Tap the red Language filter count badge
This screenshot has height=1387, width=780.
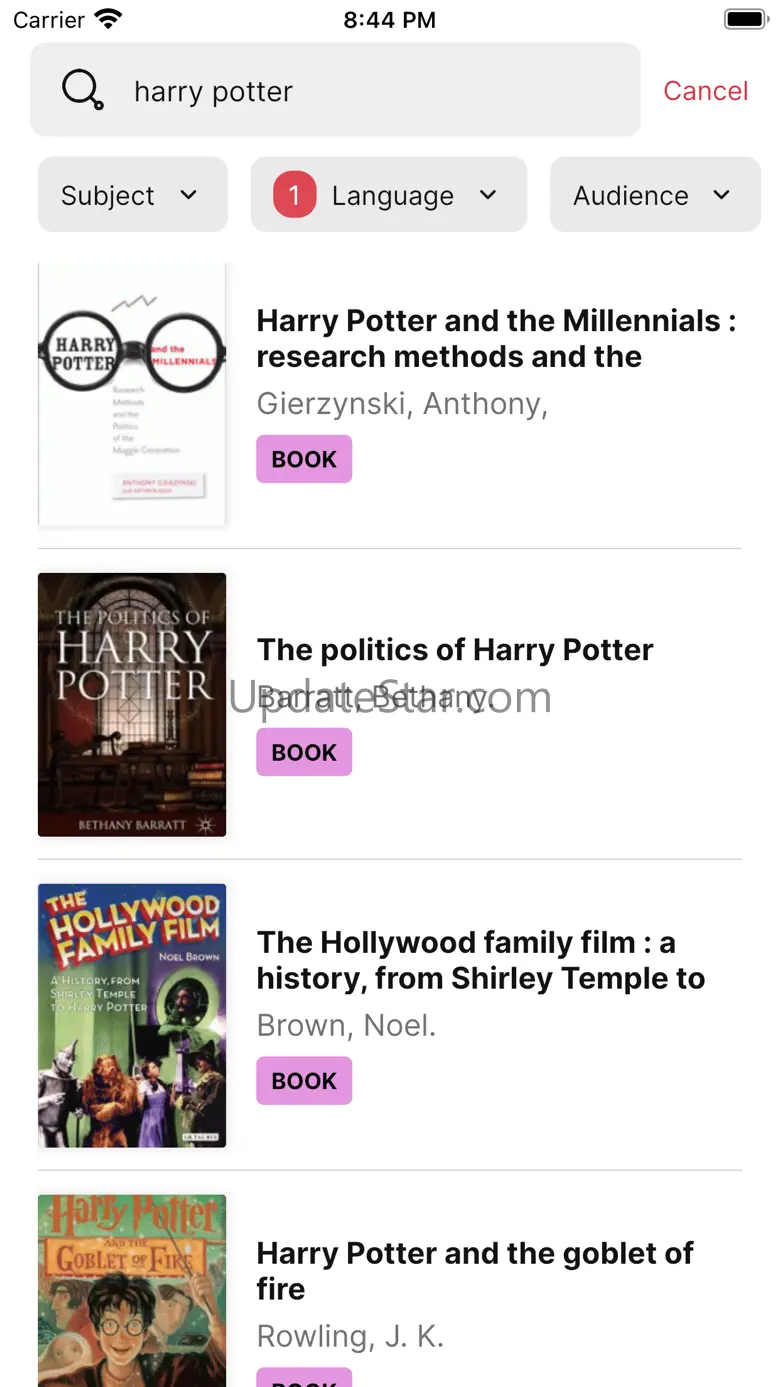(x=295, y=195)
